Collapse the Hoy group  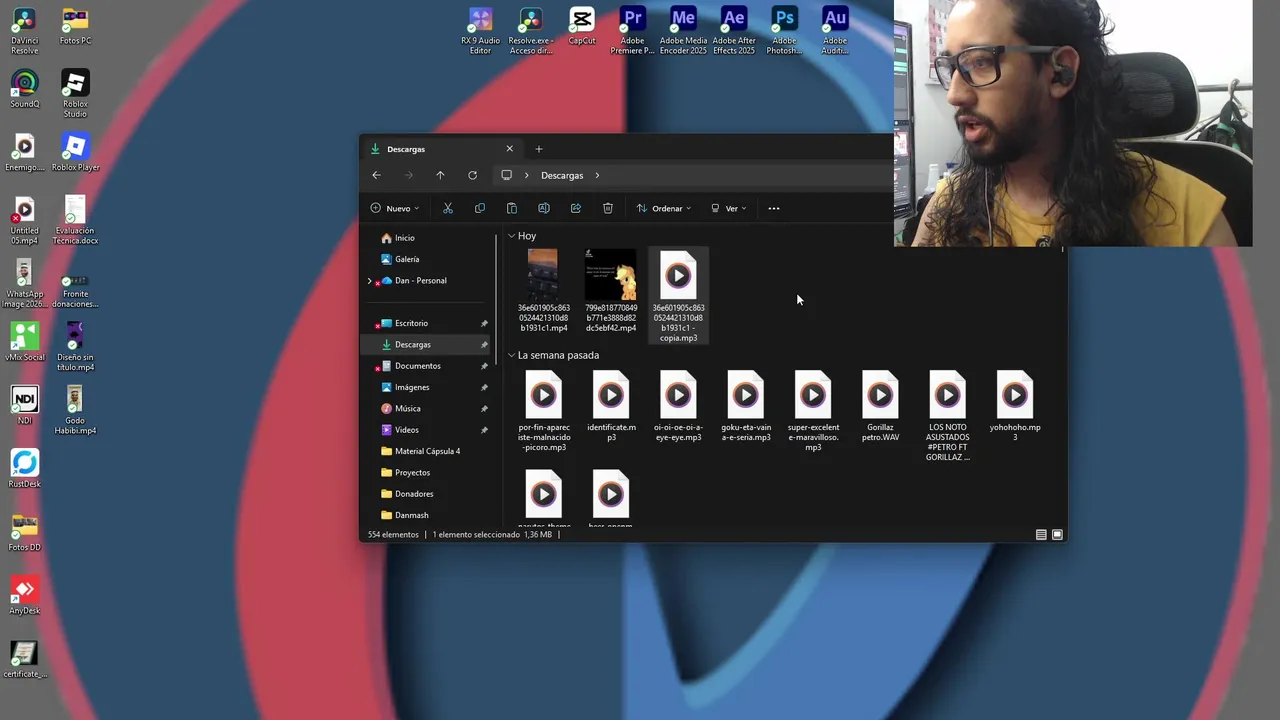click(511, 236)
